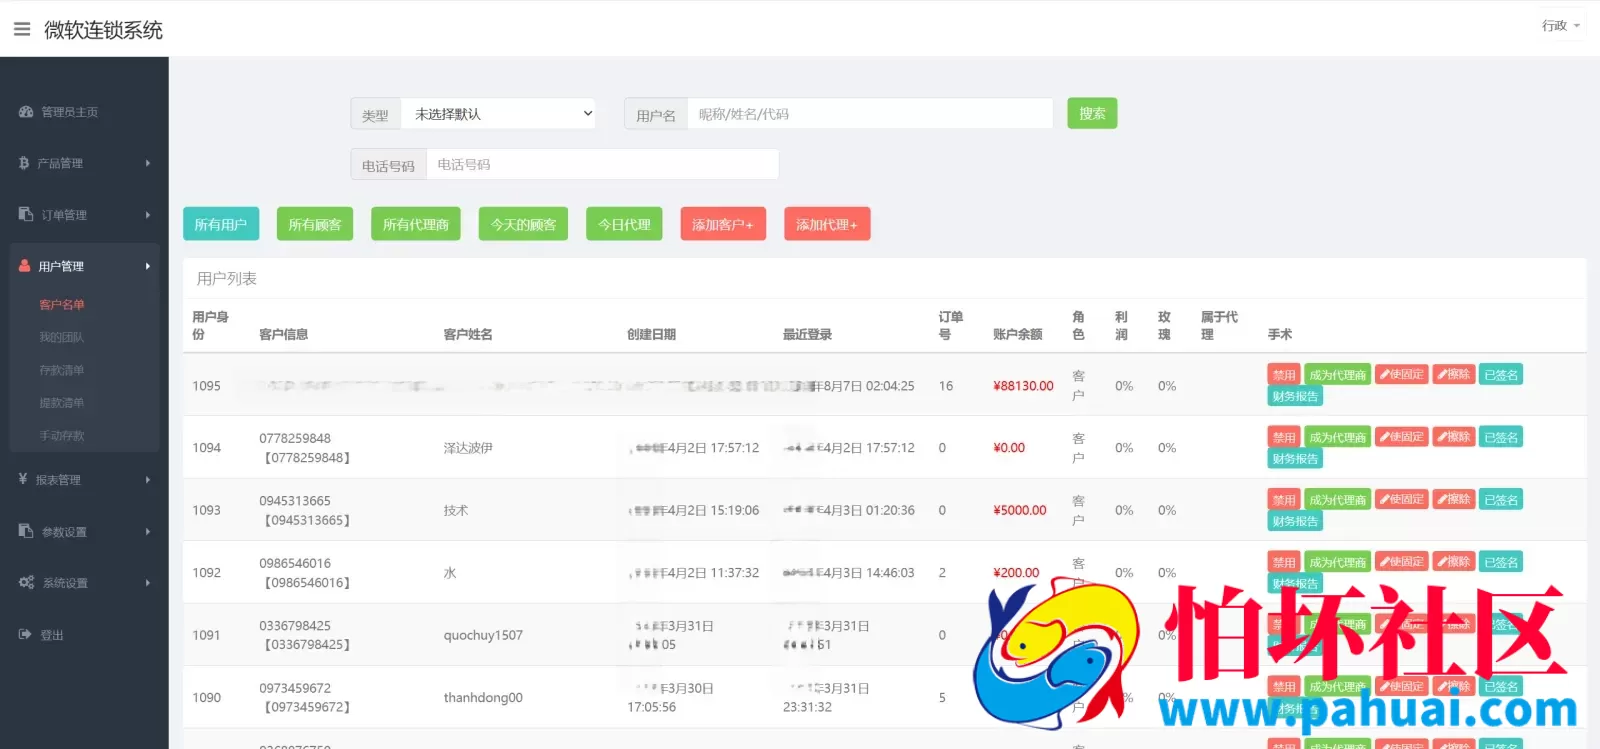Focus the 电话号码 input field

pyautogui.click(x=603, y=164)
